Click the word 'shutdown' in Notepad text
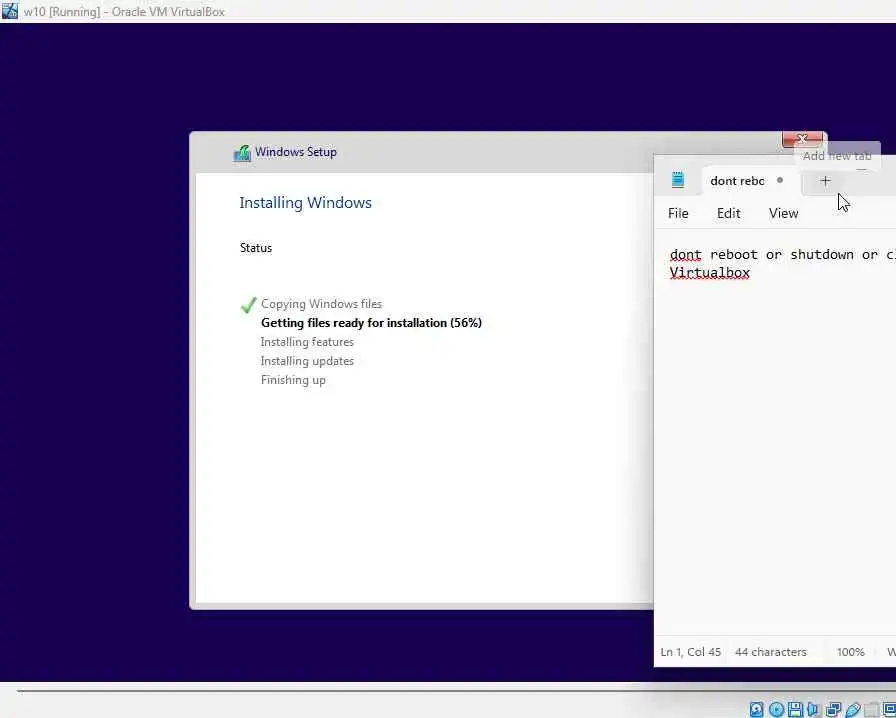 coord(822,254)
